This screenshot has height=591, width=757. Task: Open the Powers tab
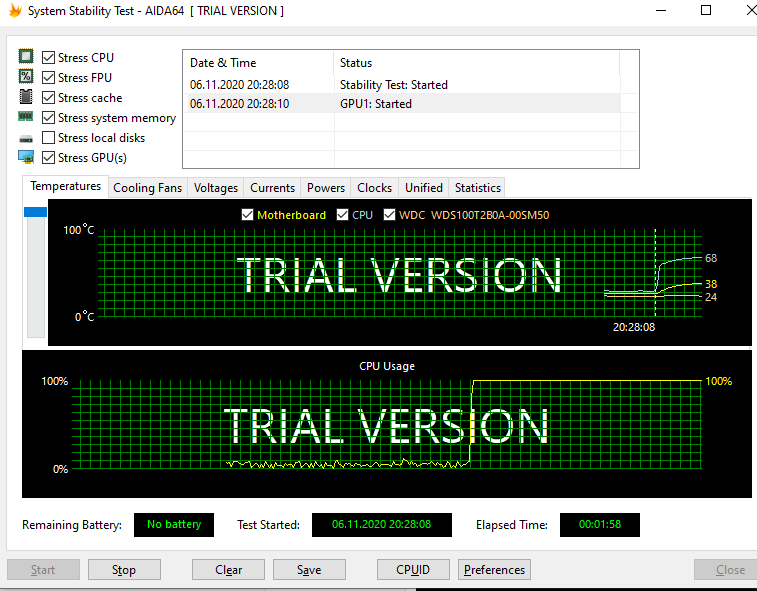tap(326, 188)
